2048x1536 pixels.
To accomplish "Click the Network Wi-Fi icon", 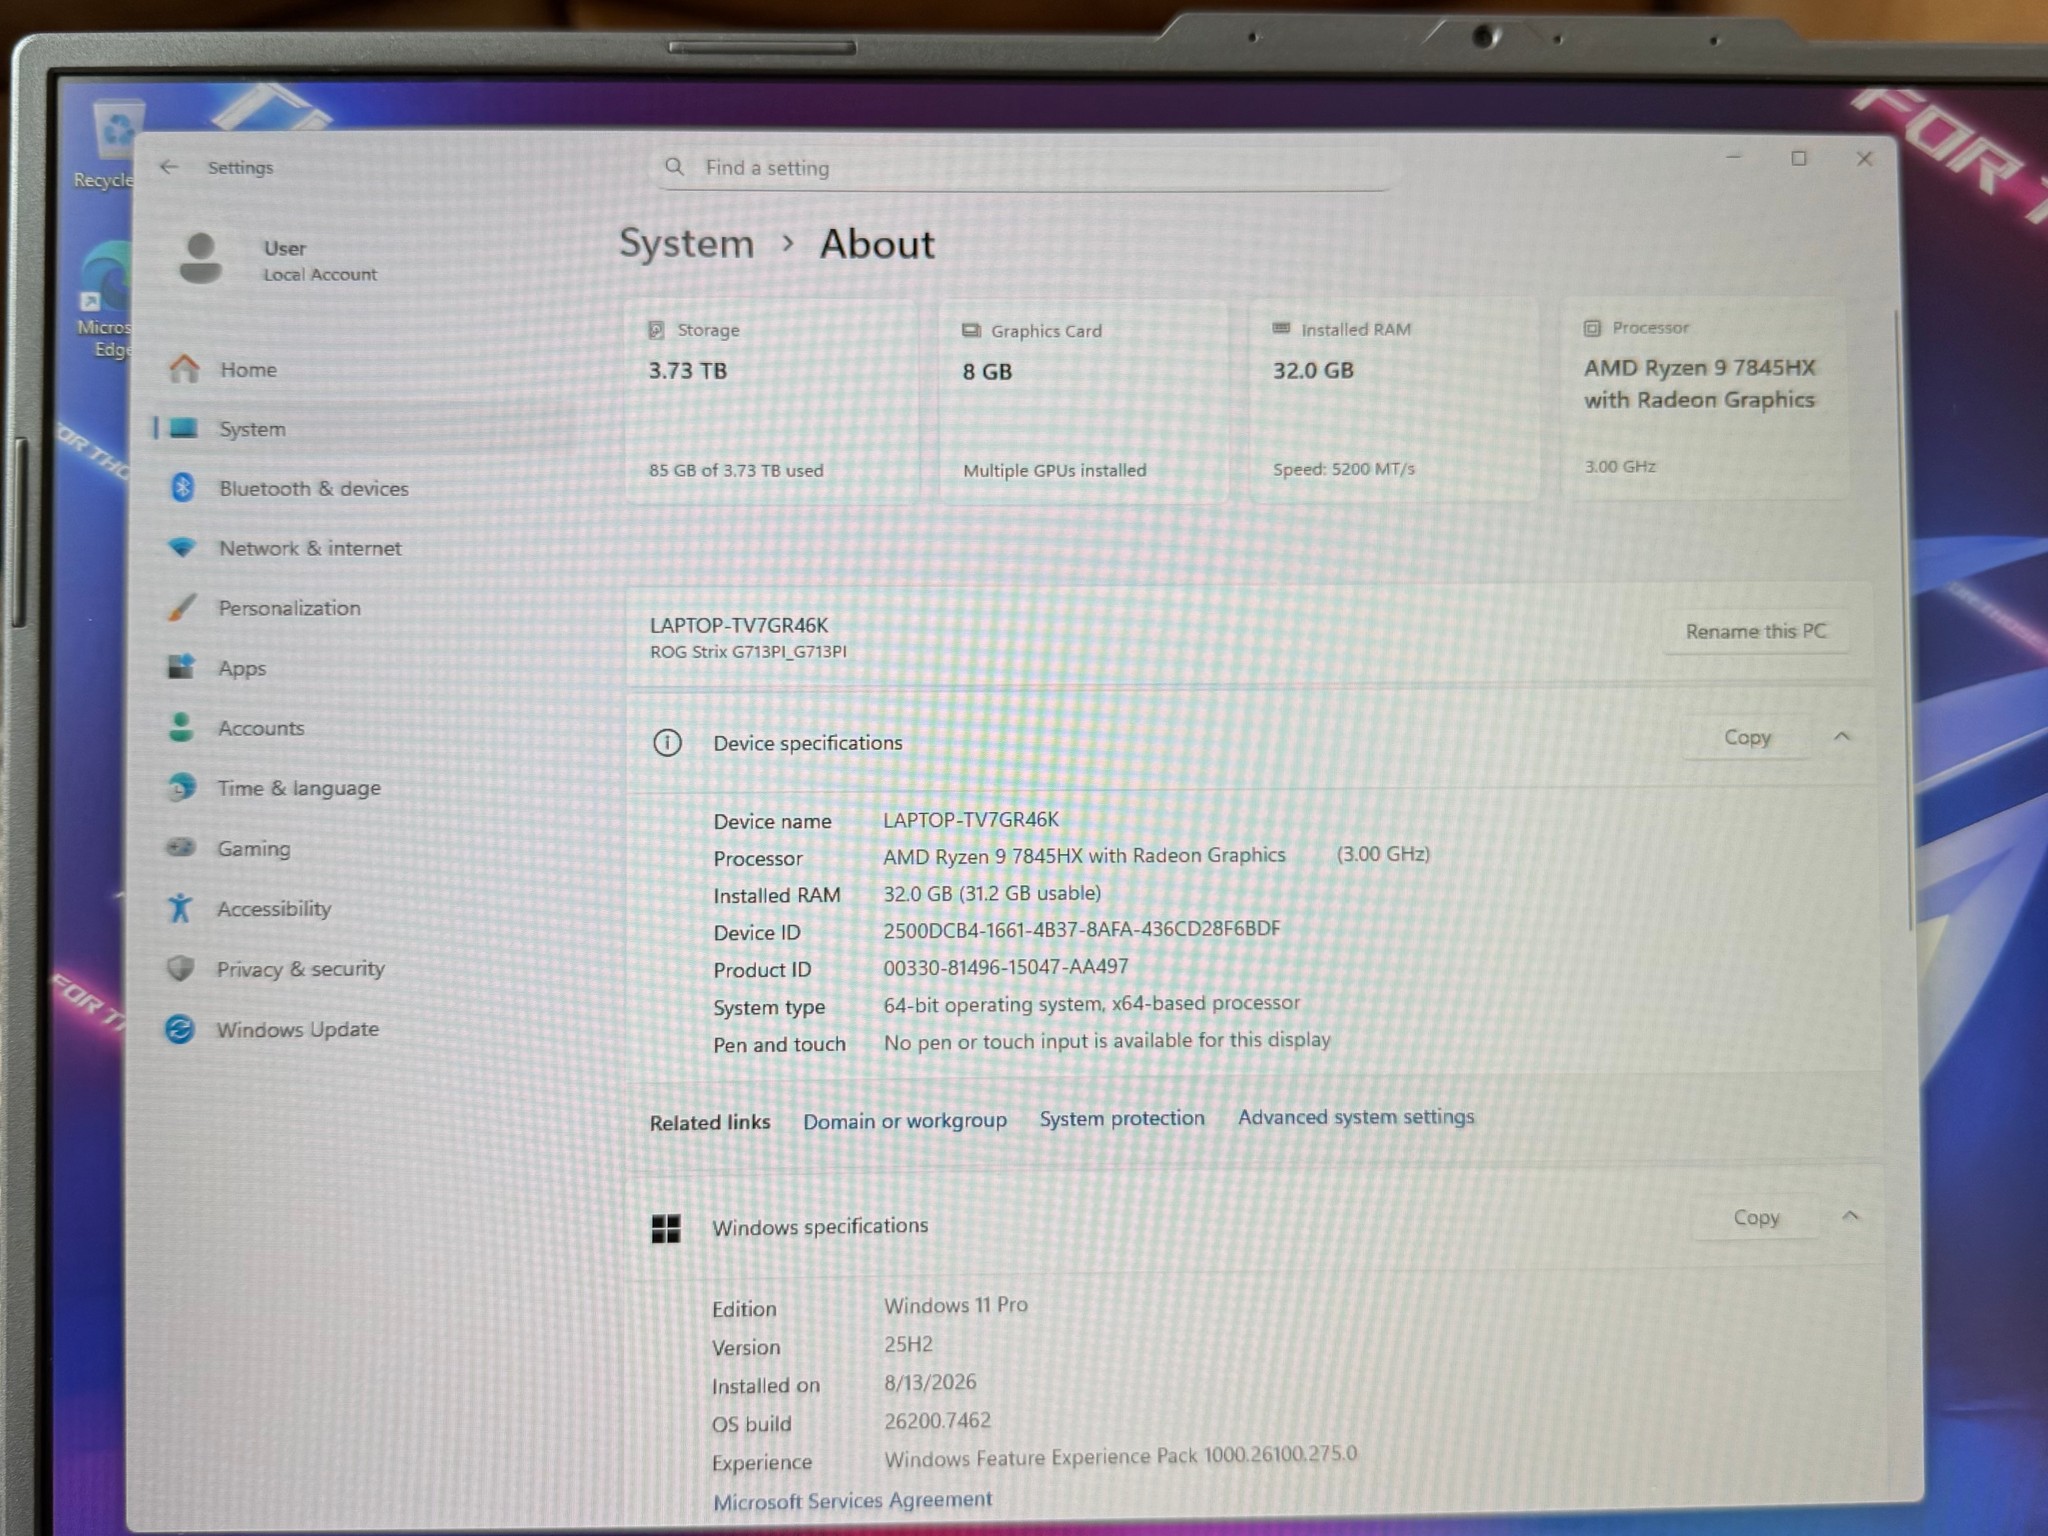I will pyautogui.click(x=182, y=547).
